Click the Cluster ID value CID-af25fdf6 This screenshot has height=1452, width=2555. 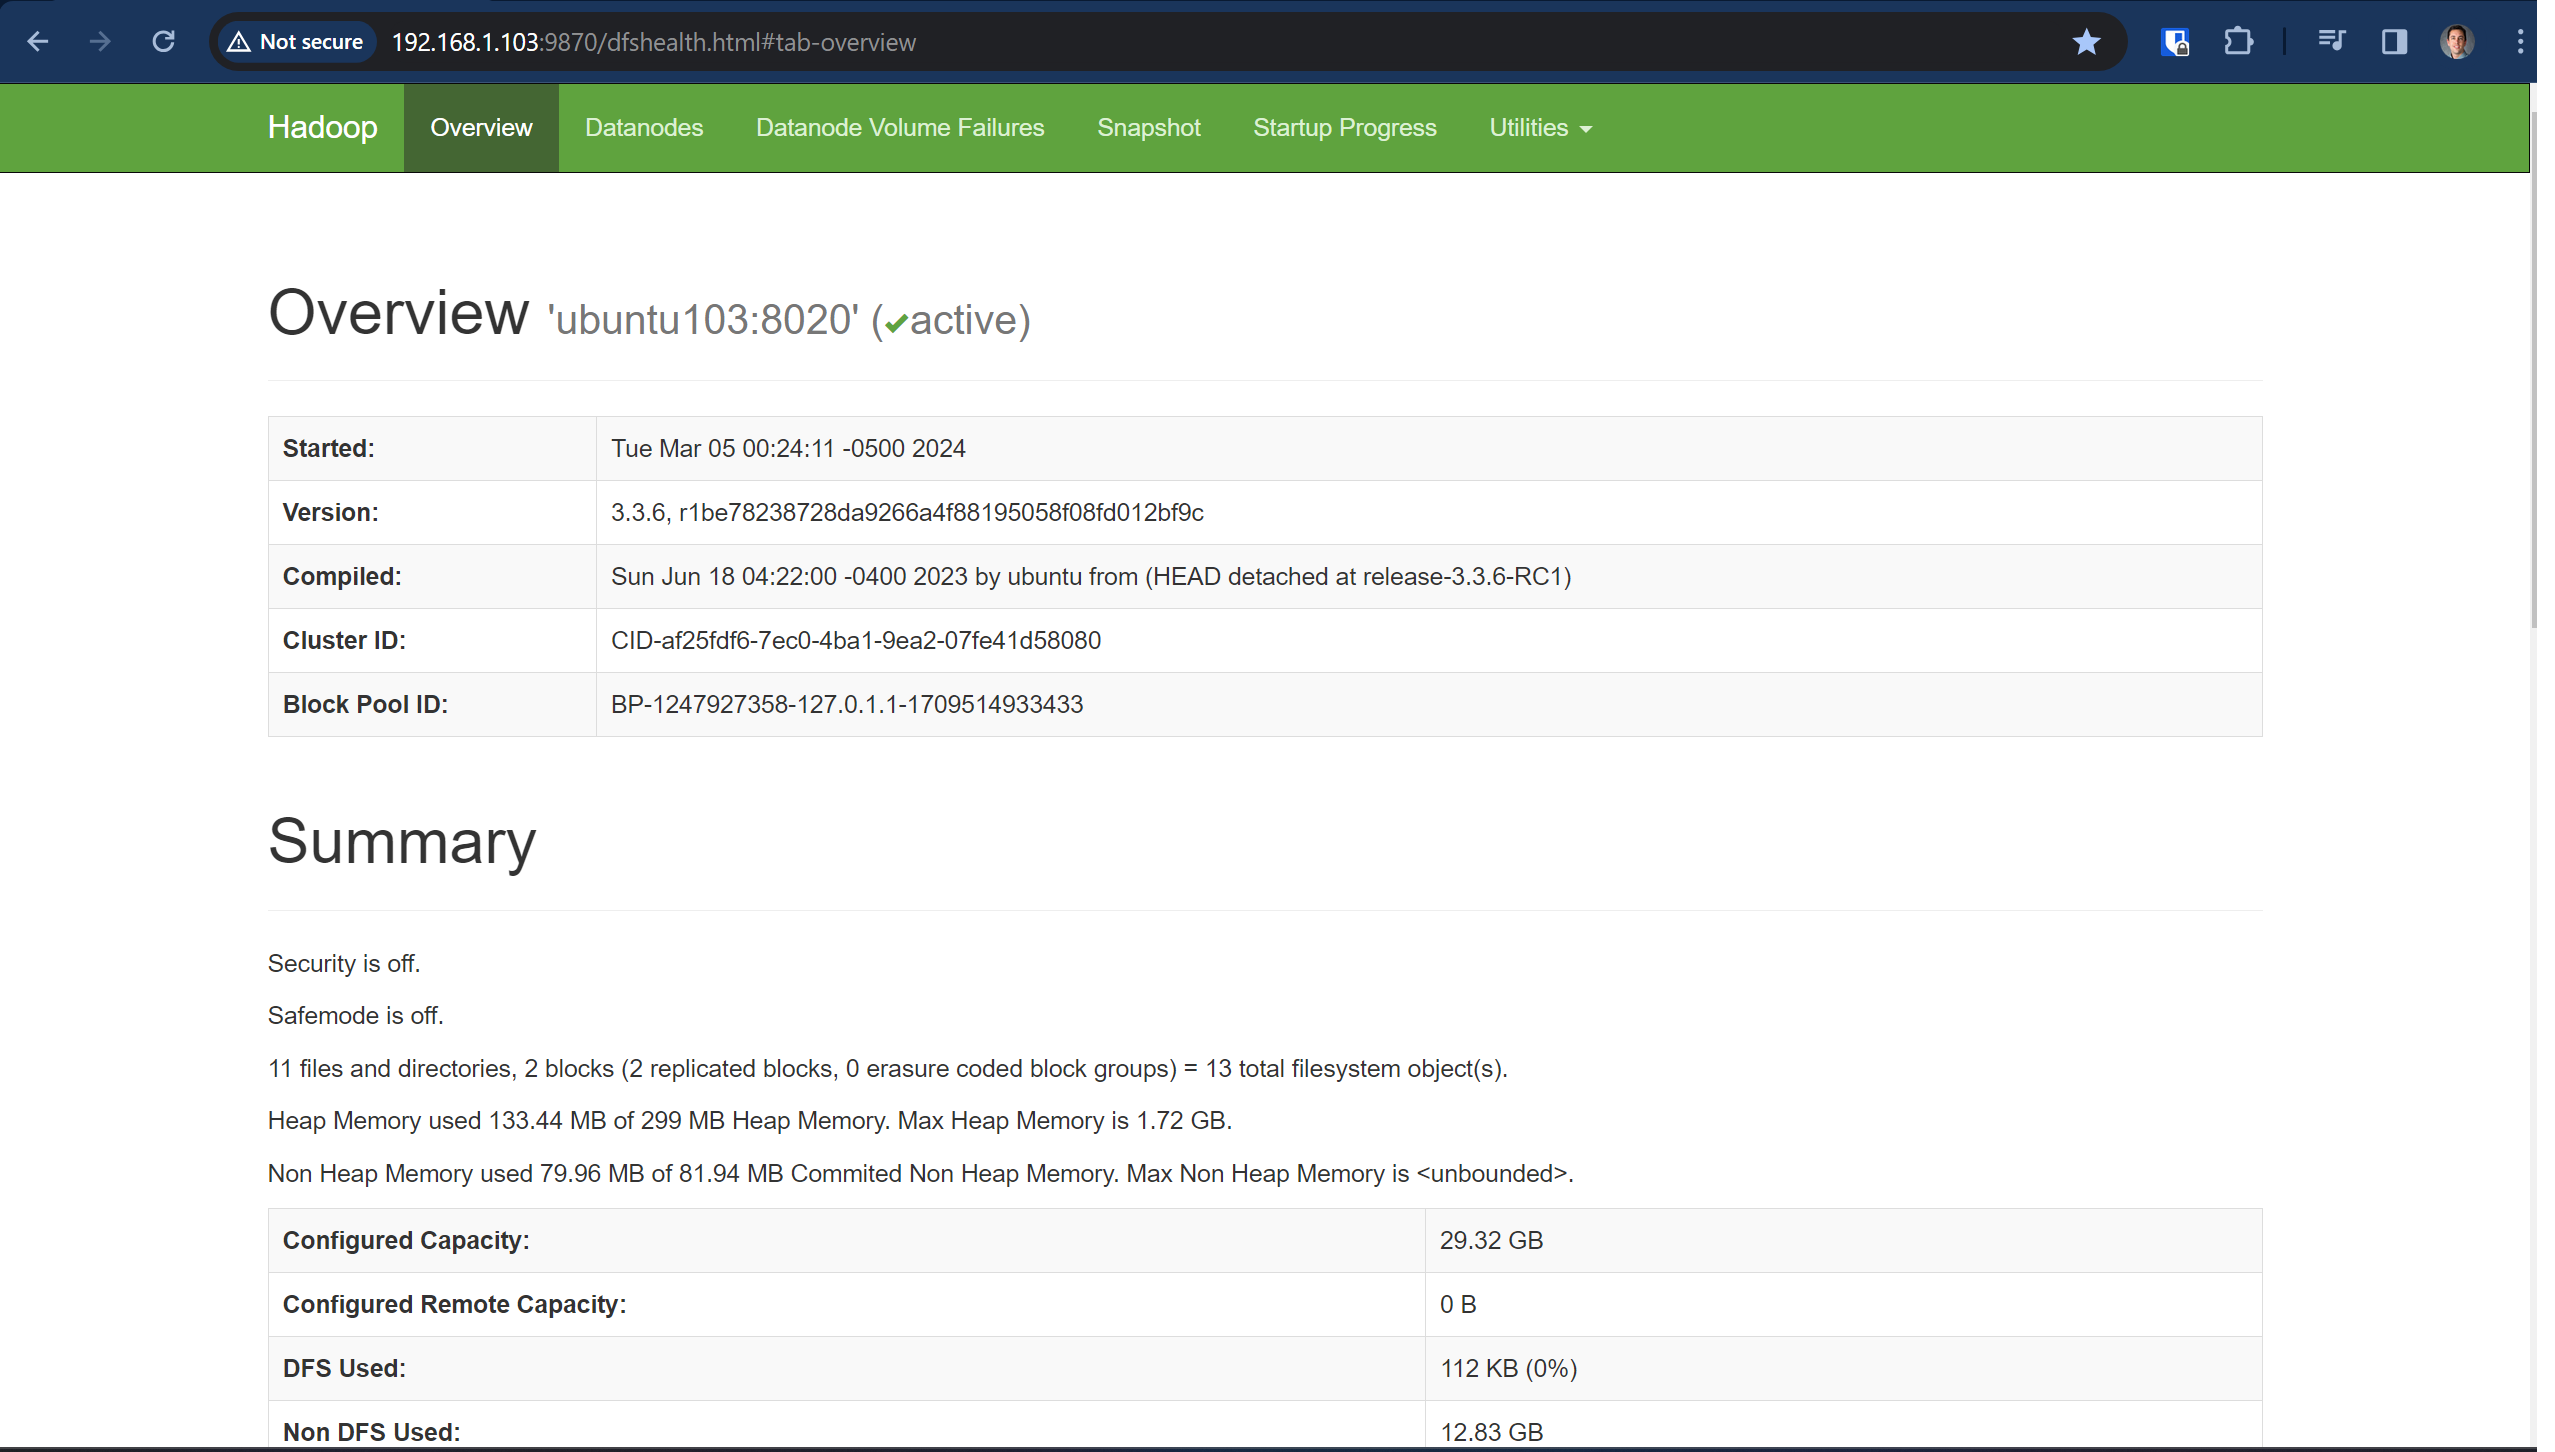point(856,641)
